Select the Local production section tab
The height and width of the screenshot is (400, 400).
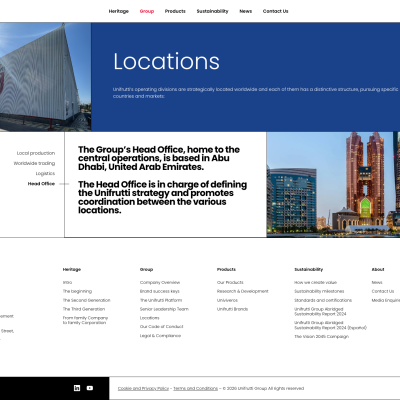tap(36, 153)
